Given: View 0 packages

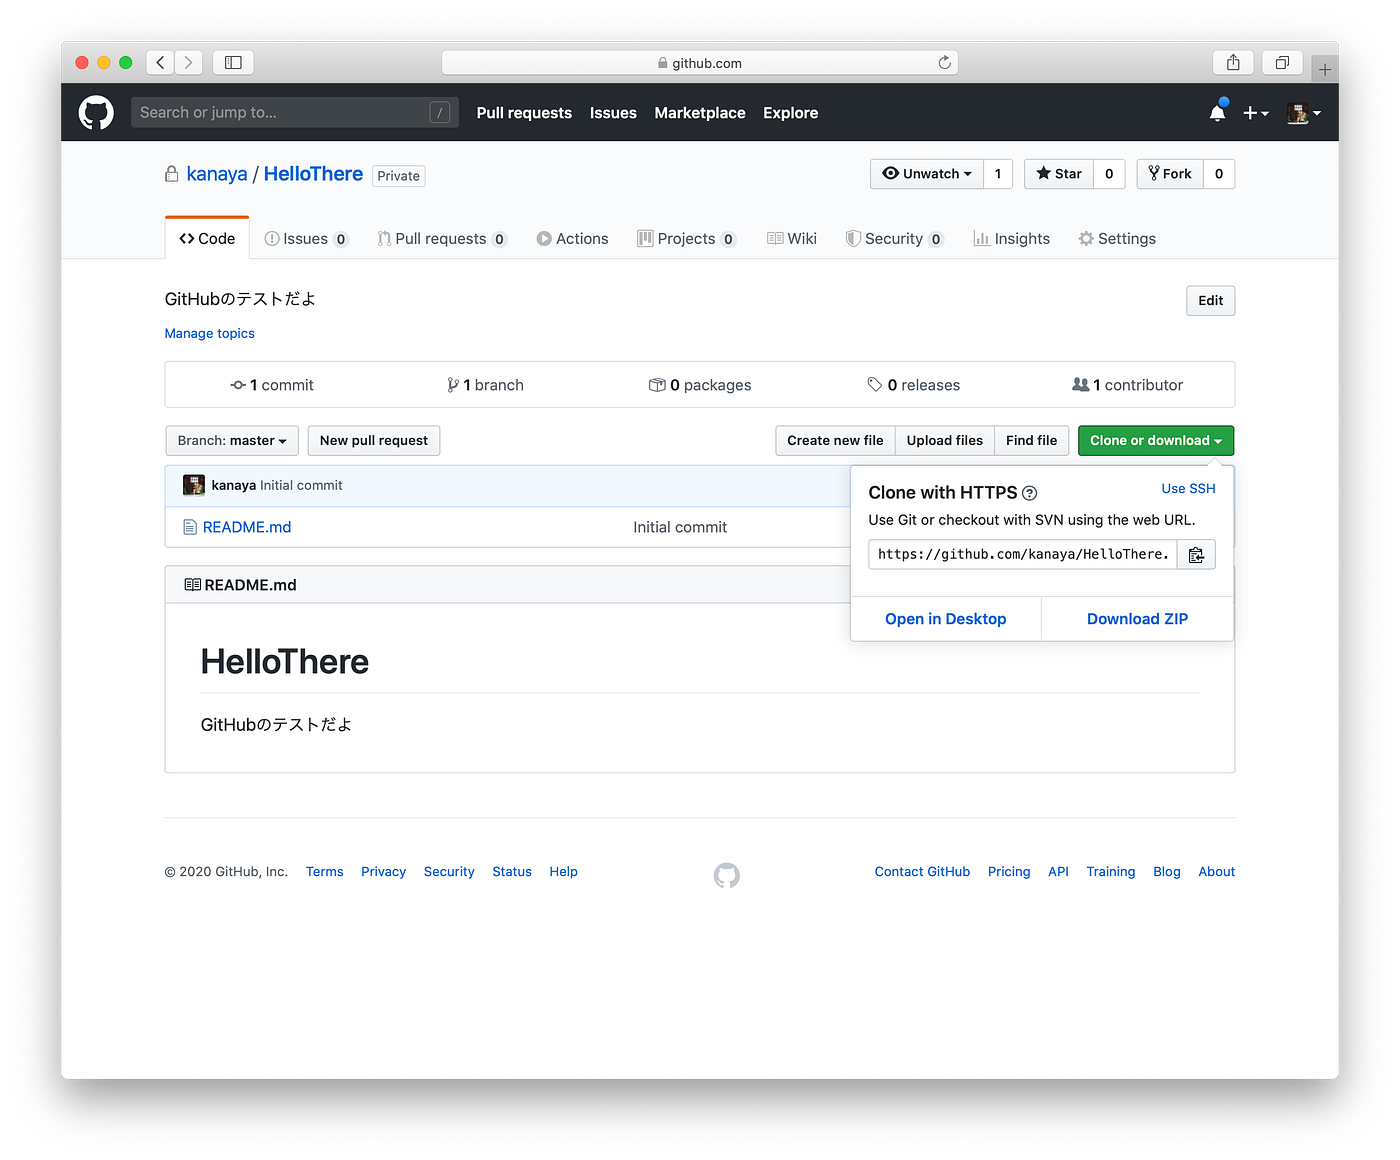Looking at the screenshot, I should click(700, 385).
